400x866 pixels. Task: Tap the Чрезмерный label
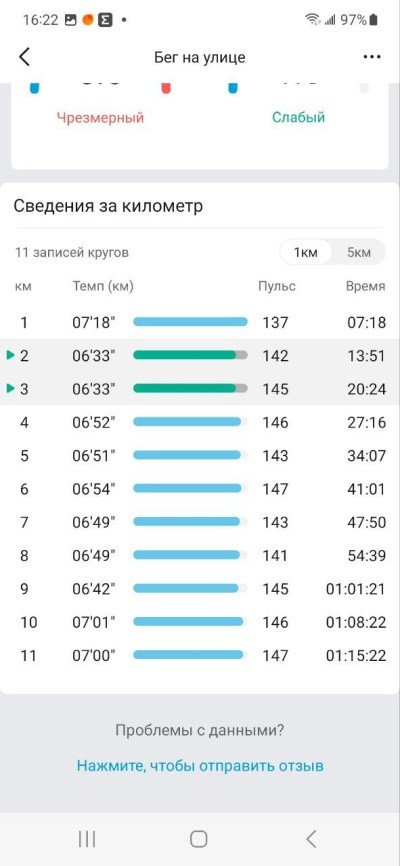coord(101,117)
